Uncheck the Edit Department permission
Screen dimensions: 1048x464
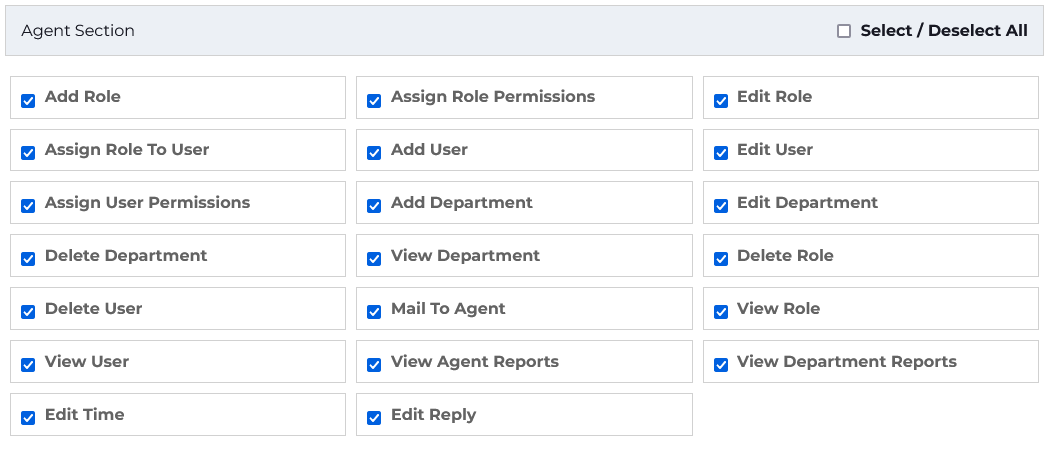click(x=720, y=206)
